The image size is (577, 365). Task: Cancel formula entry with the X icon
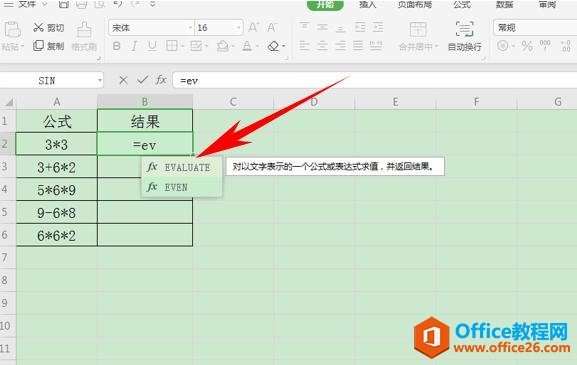click(123, 80)
